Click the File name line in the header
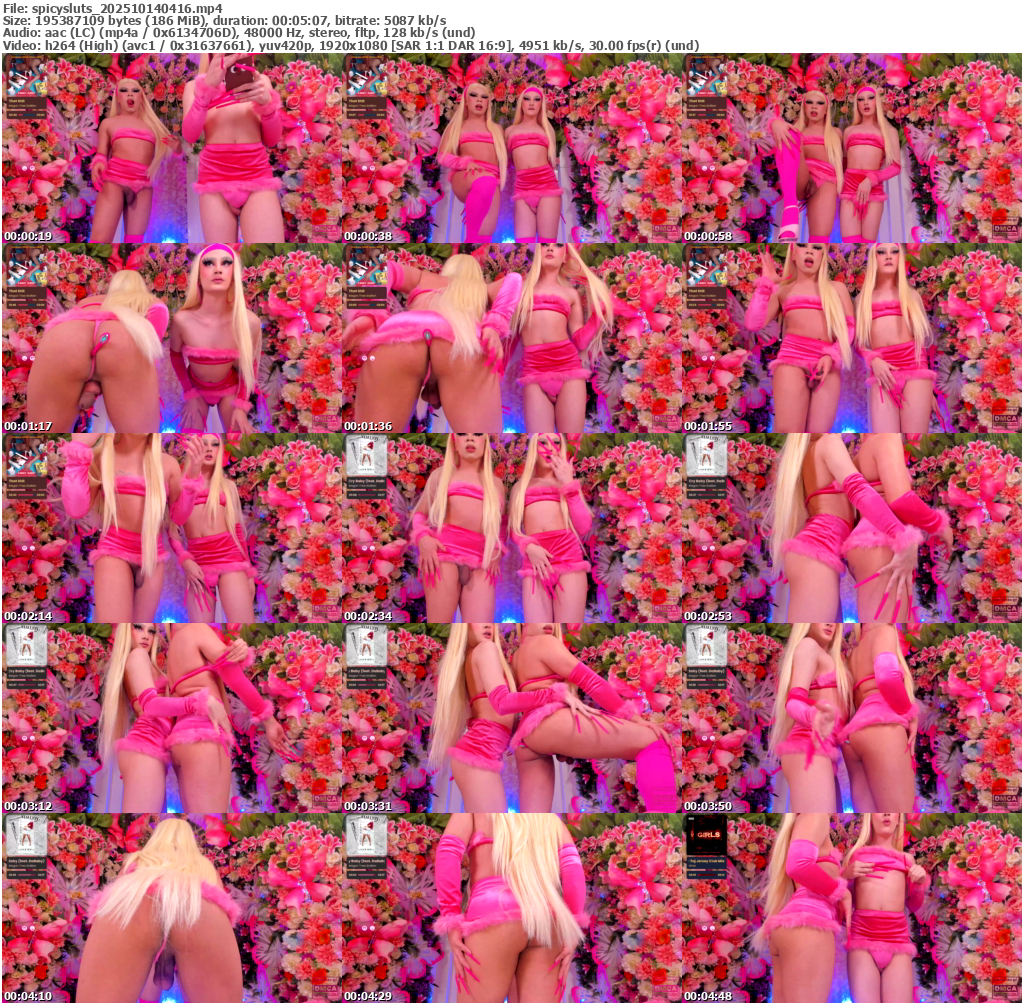This screenshot has height=1003, width=1024. point(112,7)
